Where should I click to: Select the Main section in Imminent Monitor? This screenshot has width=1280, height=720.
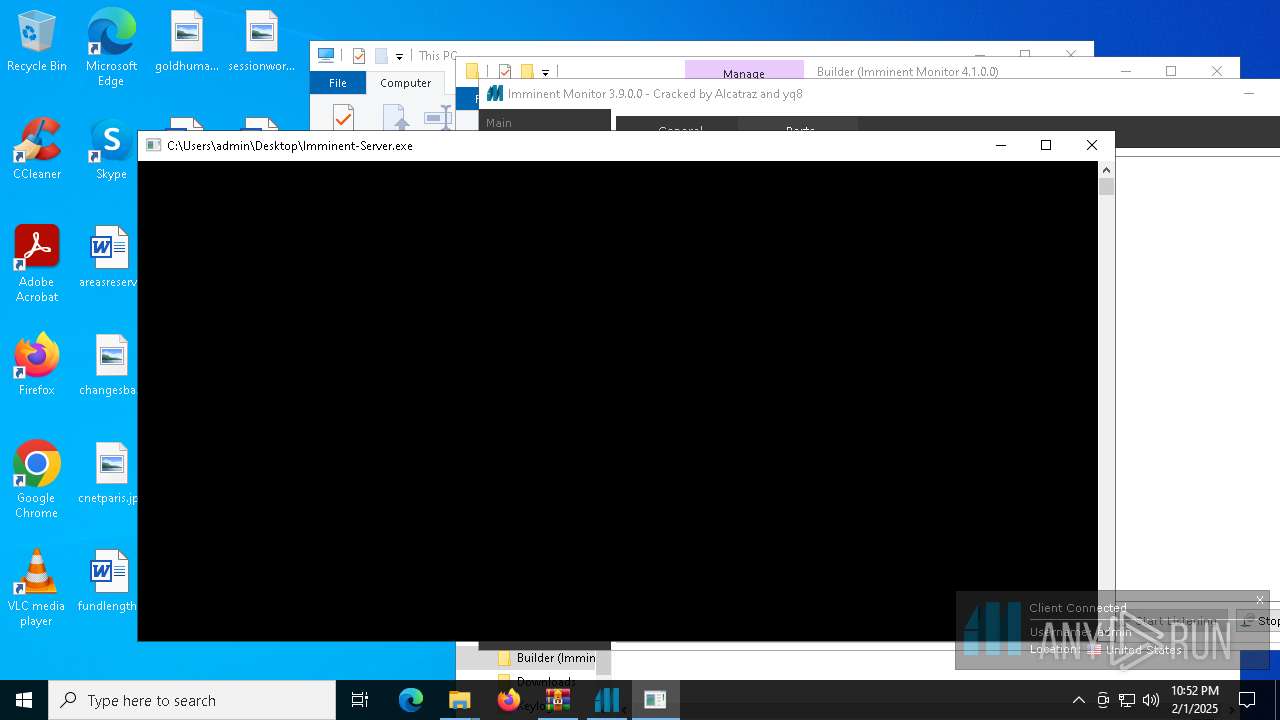(499, 122)
